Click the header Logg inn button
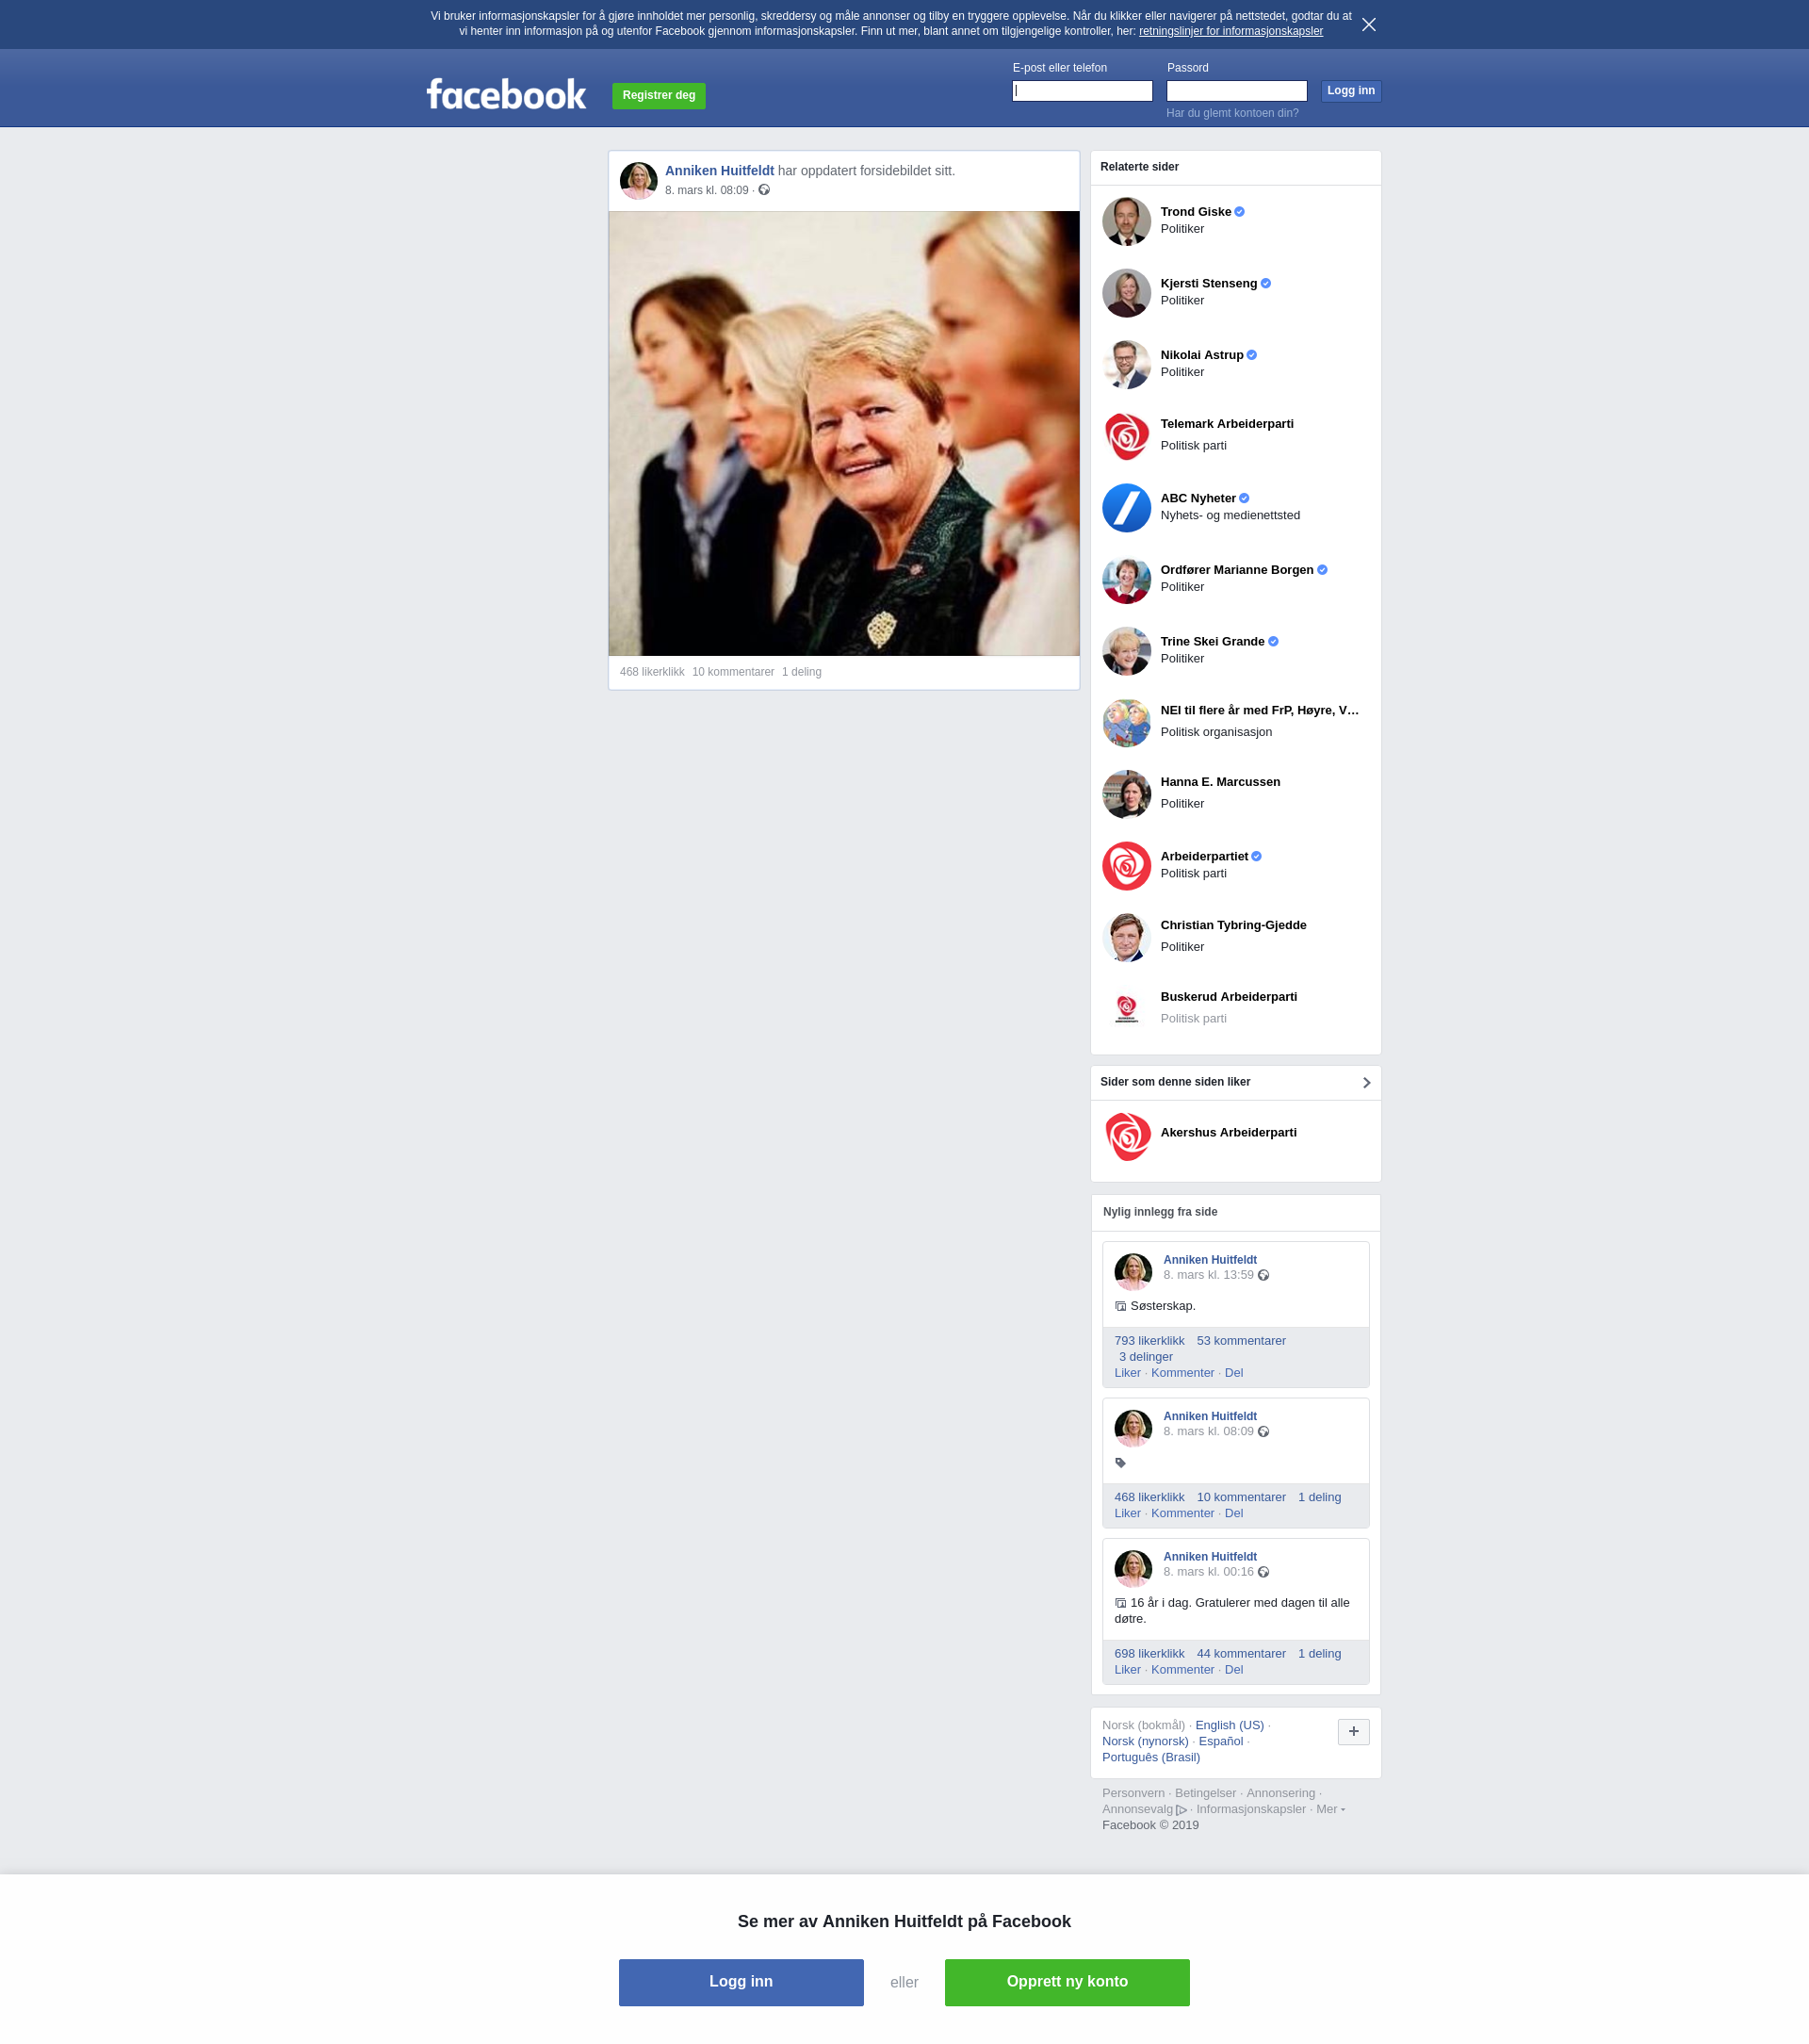 [x=1350, y=91]
